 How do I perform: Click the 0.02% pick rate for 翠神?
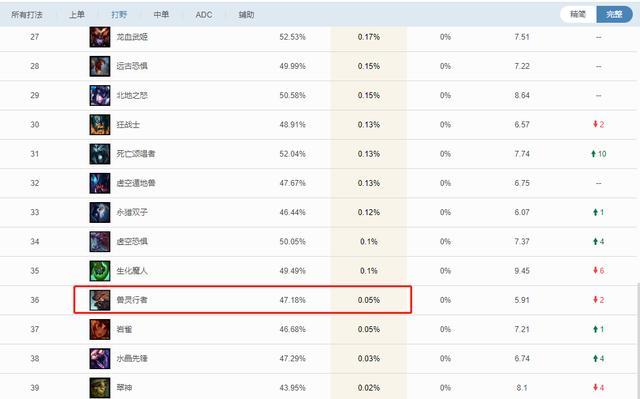click(369, 388)
